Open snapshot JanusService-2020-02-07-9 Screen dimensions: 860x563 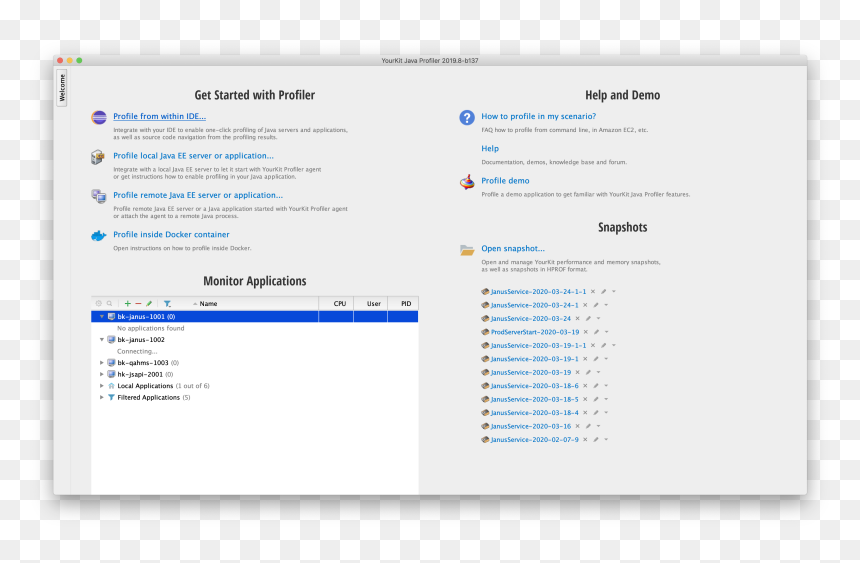tap(534, 440)
